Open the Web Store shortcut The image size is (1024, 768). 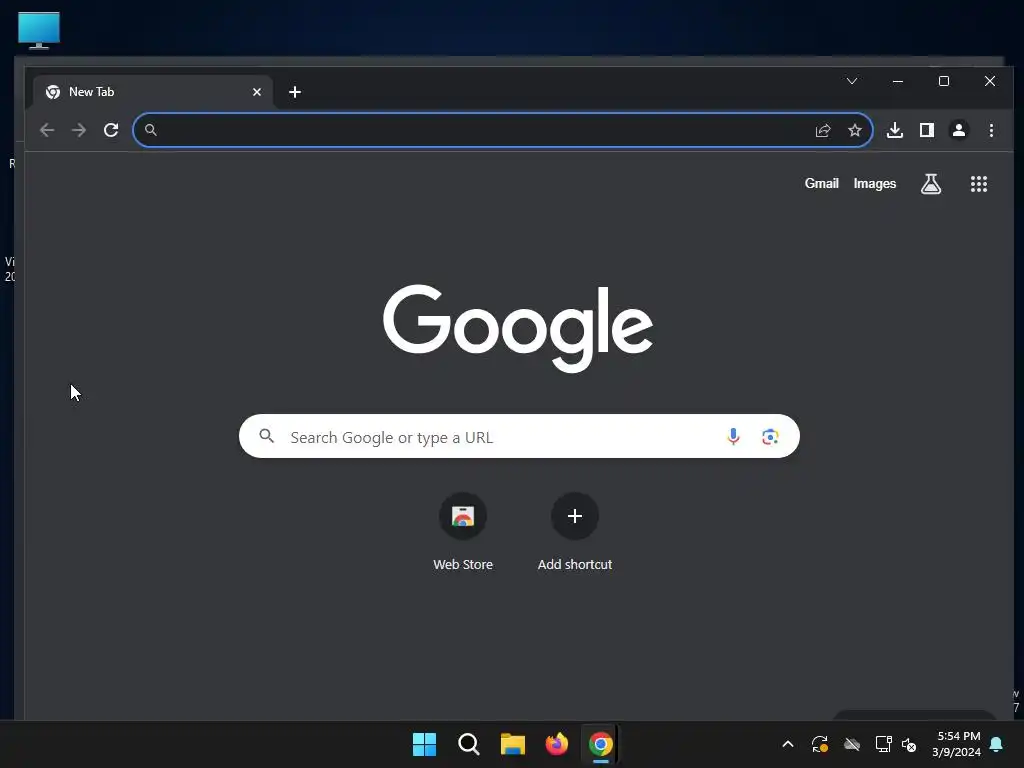click(463, 531)
